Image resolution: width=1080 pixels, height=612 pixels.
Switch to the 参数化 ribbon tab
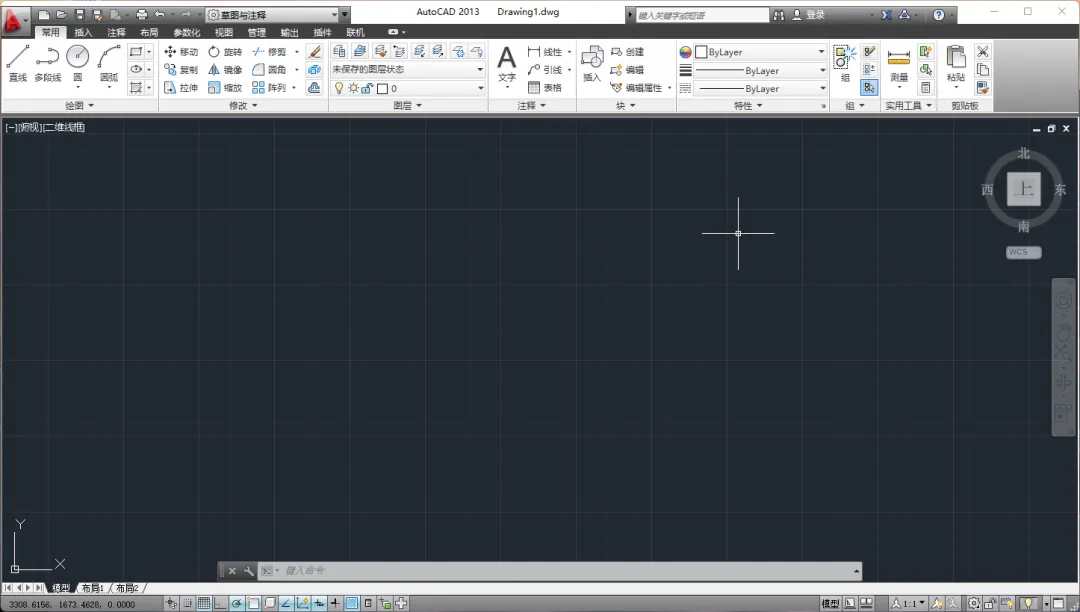click(x=187, y=32)
